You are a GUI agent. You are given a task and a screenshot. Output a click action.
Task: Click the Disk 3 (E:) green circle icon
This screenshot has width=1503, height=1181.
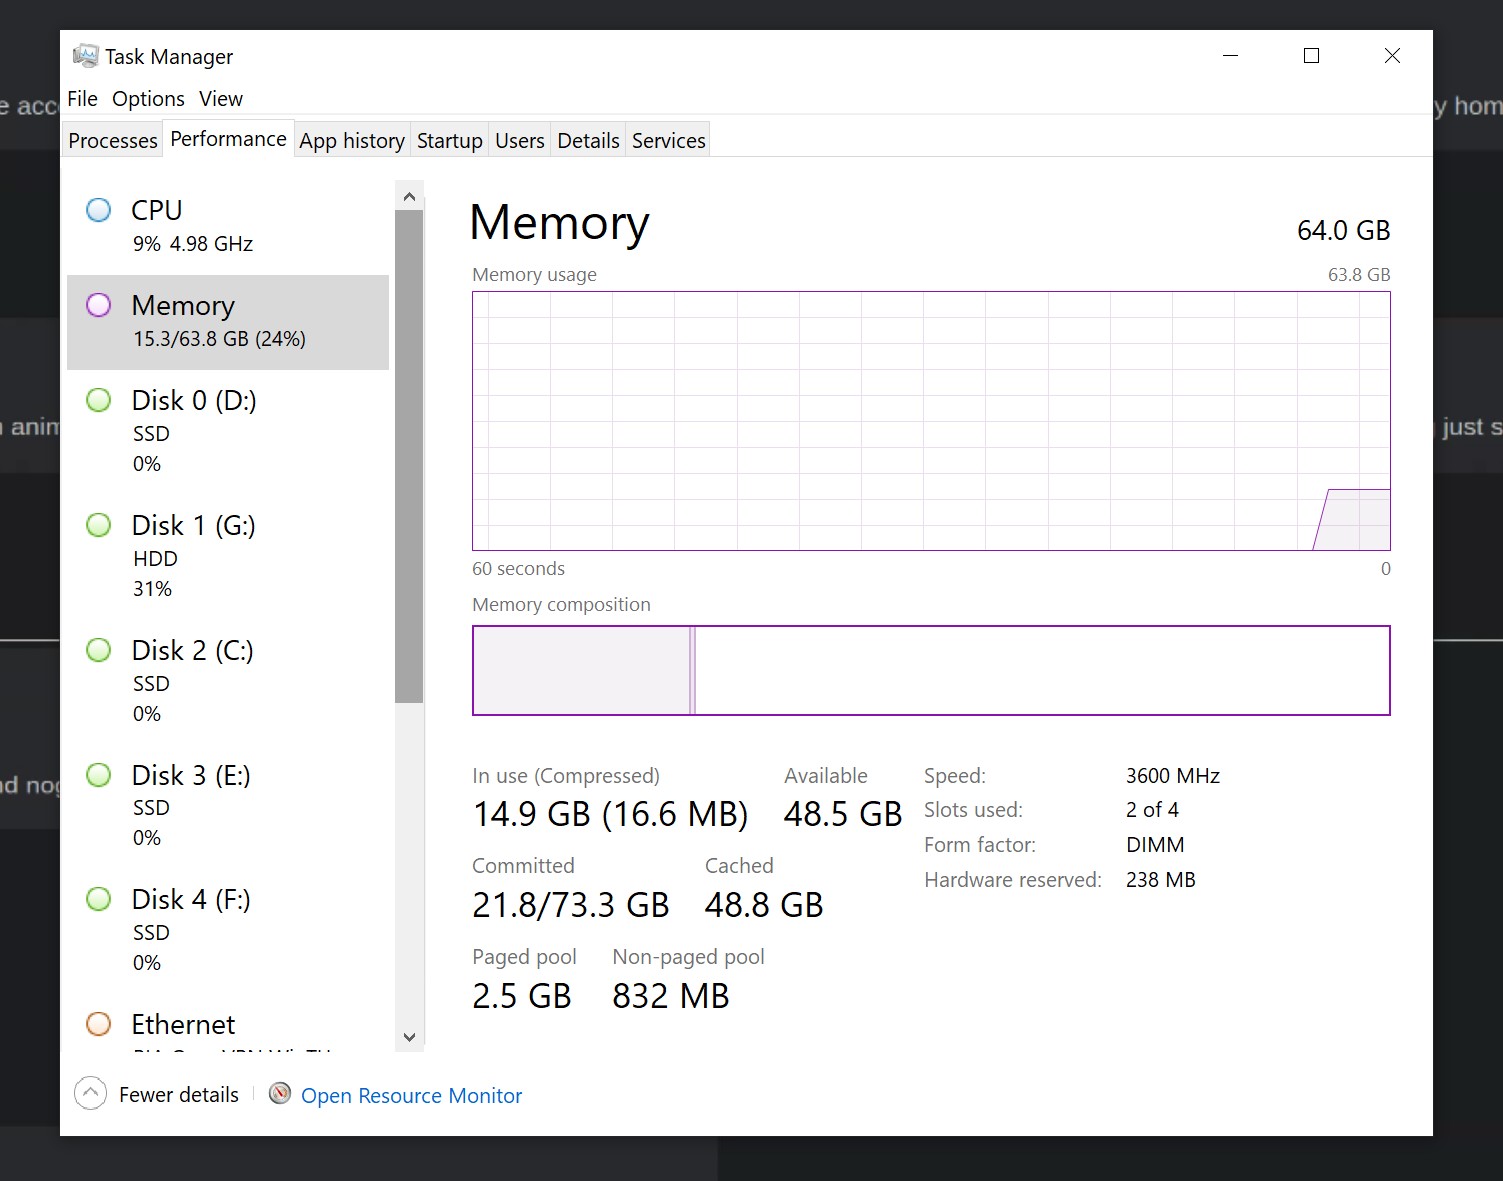(x=98, y=775)
